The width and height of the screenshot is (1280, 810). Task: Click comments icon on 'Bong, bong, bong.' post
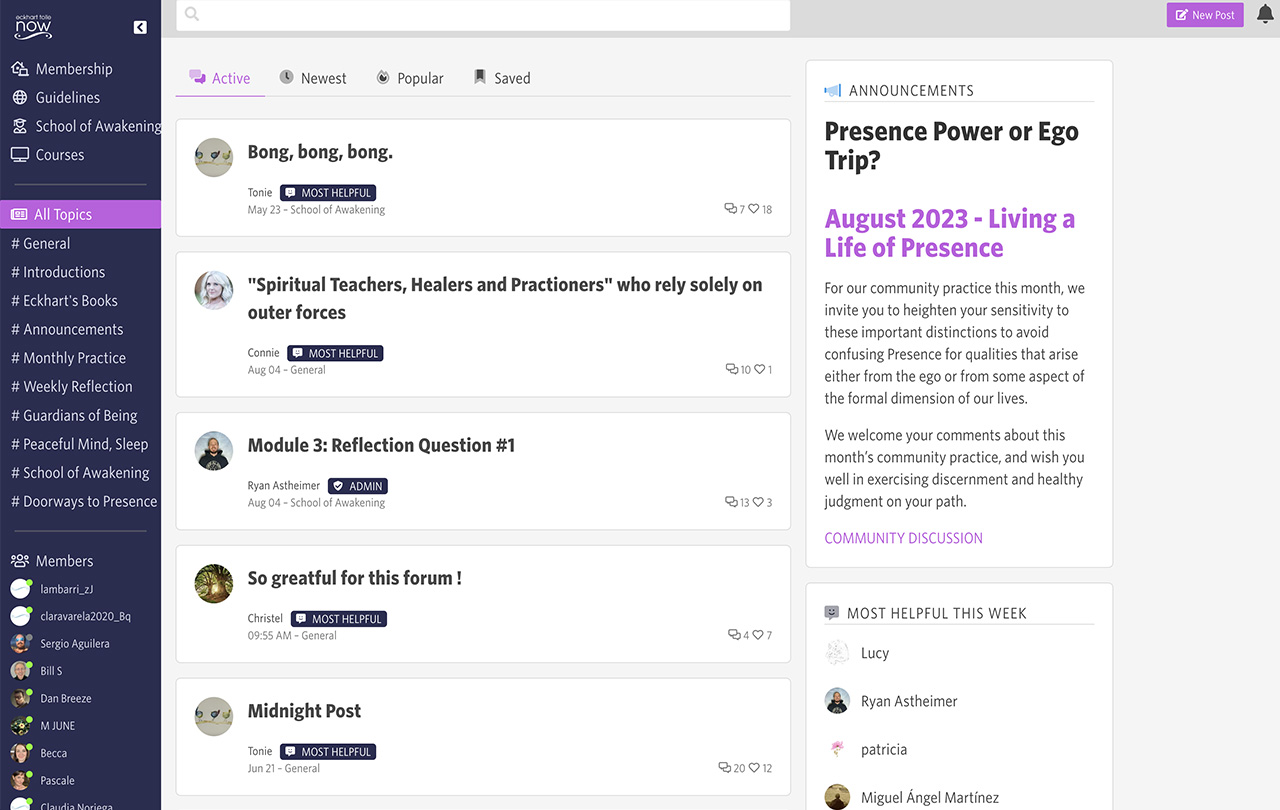(x=730, y=209)
